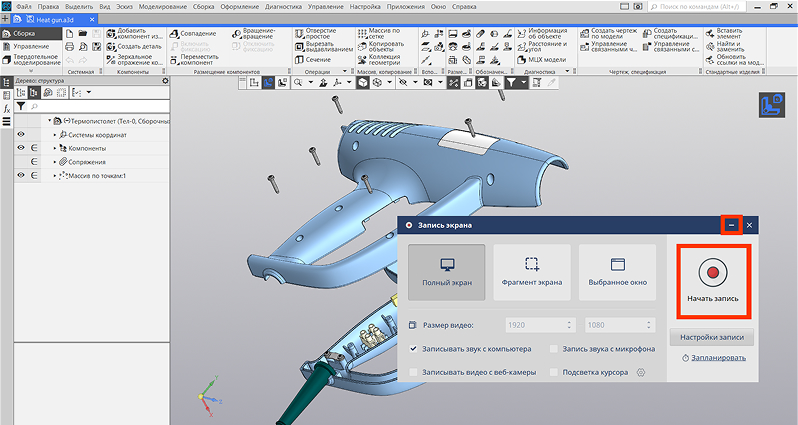Viewport: 798px width, 425px height.
Task: Enable Запись звука с микрофона checkbox
Action: pos(554,349)
